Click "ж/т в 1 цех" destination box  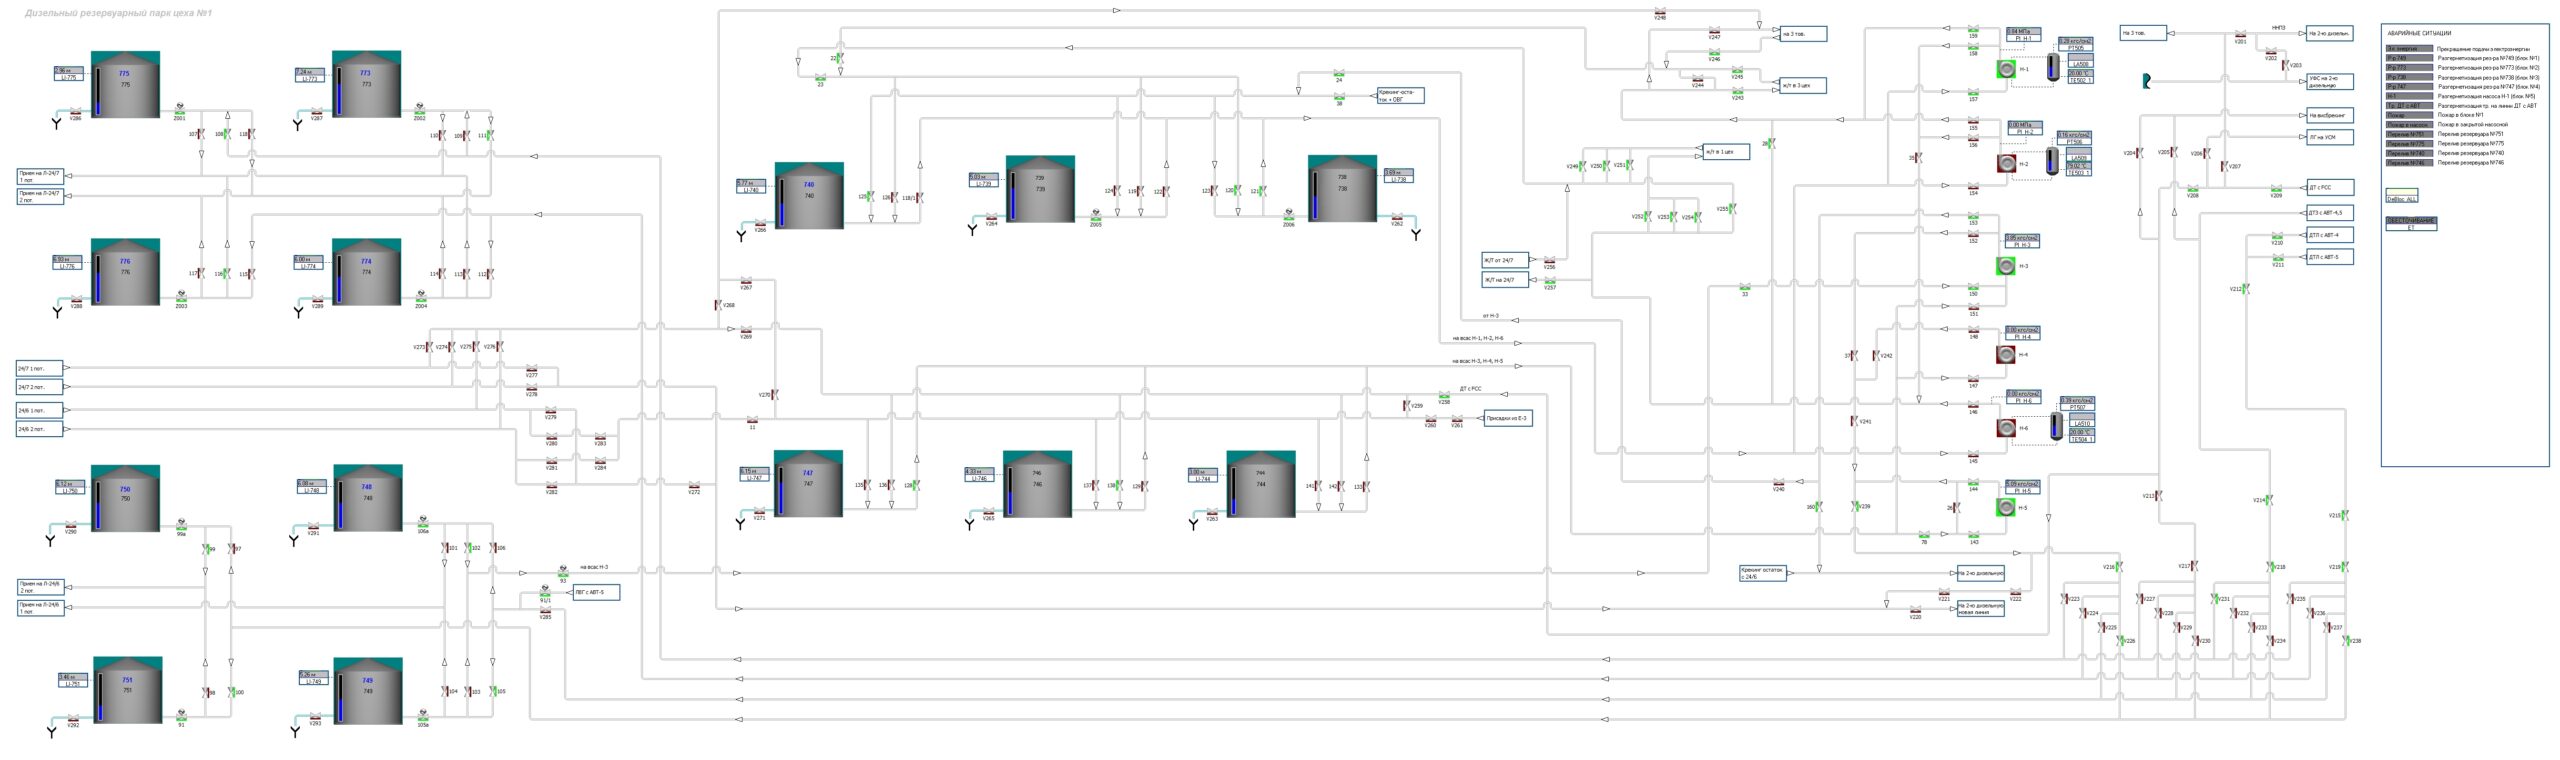click(x=1726, y=151)
